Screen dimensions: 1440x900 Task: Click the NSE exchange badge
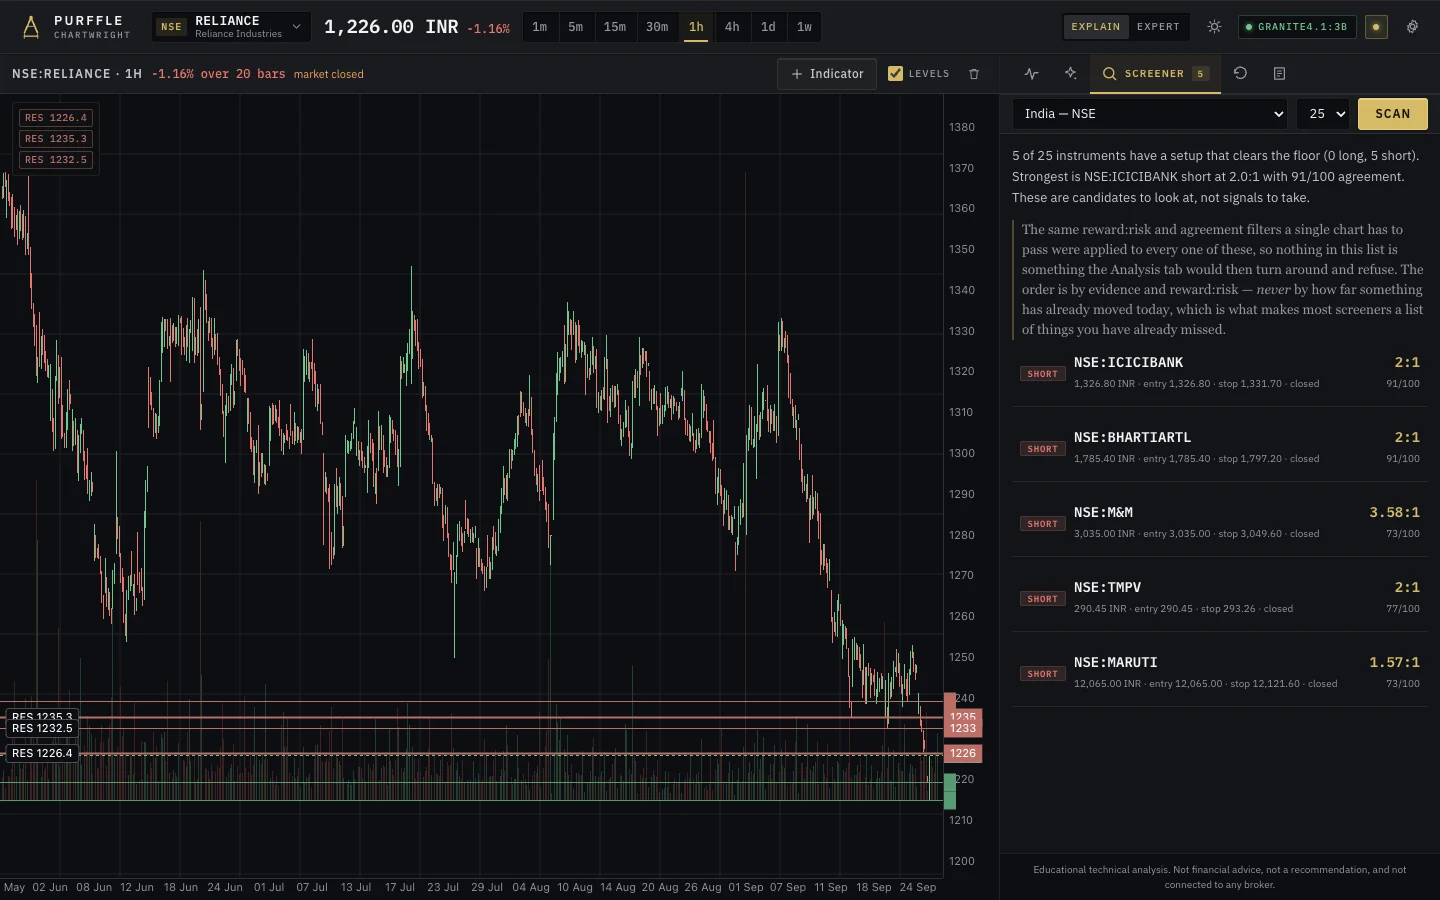tap(172, 27)
